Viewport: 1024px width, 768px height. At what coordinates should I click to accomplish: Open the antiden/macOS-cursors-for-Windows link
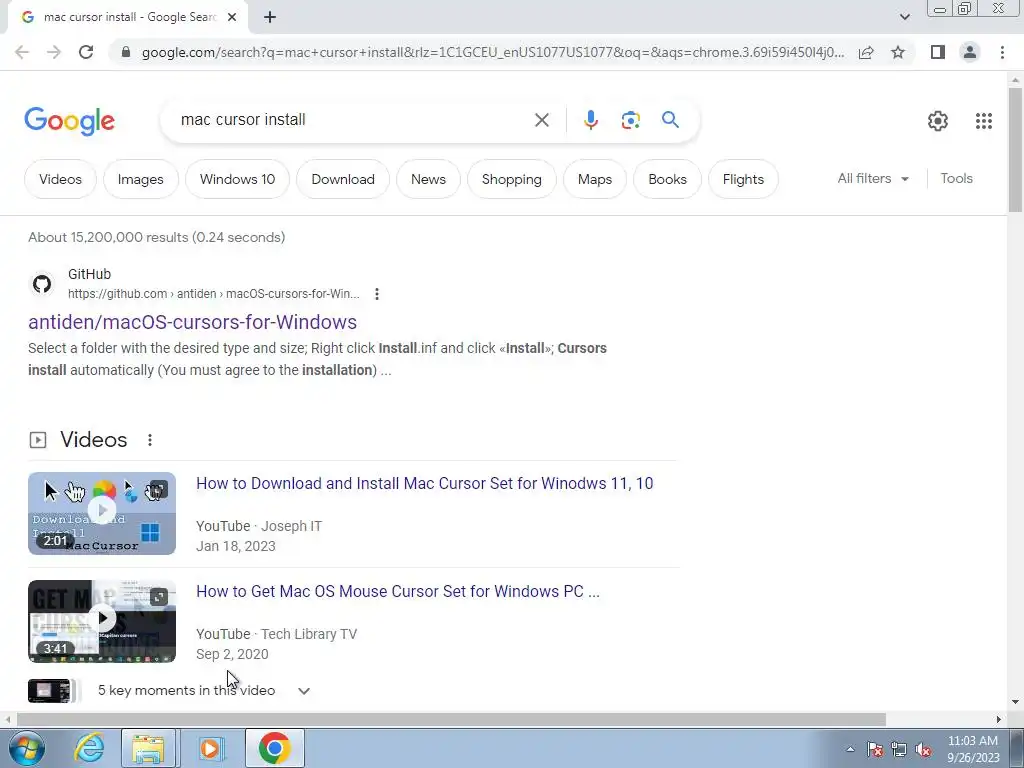[x=192, y=322]
